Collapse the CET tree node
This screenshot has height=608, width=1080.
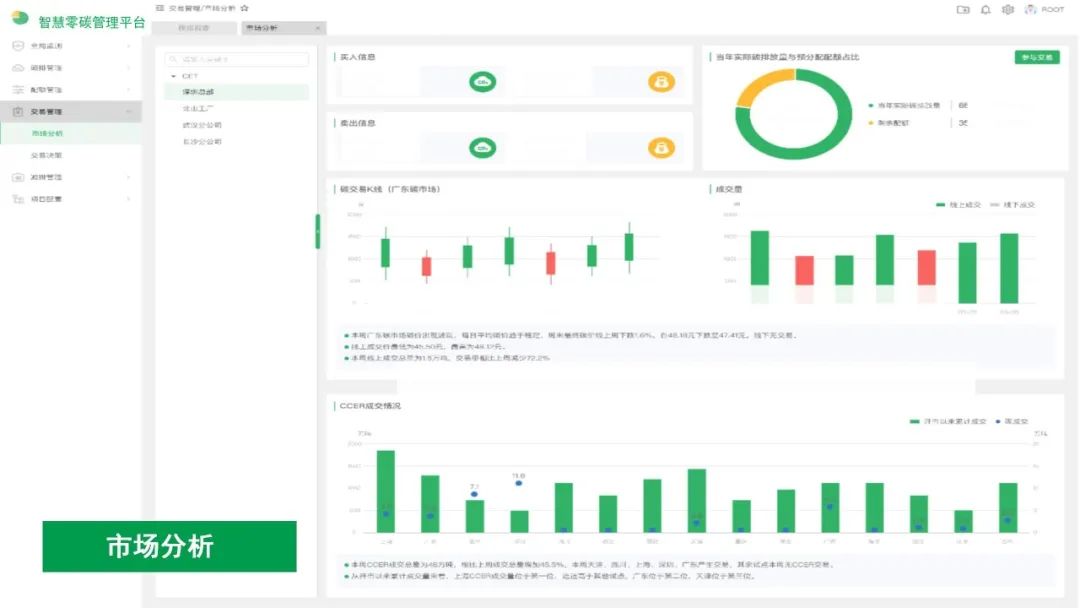(173, 76)
